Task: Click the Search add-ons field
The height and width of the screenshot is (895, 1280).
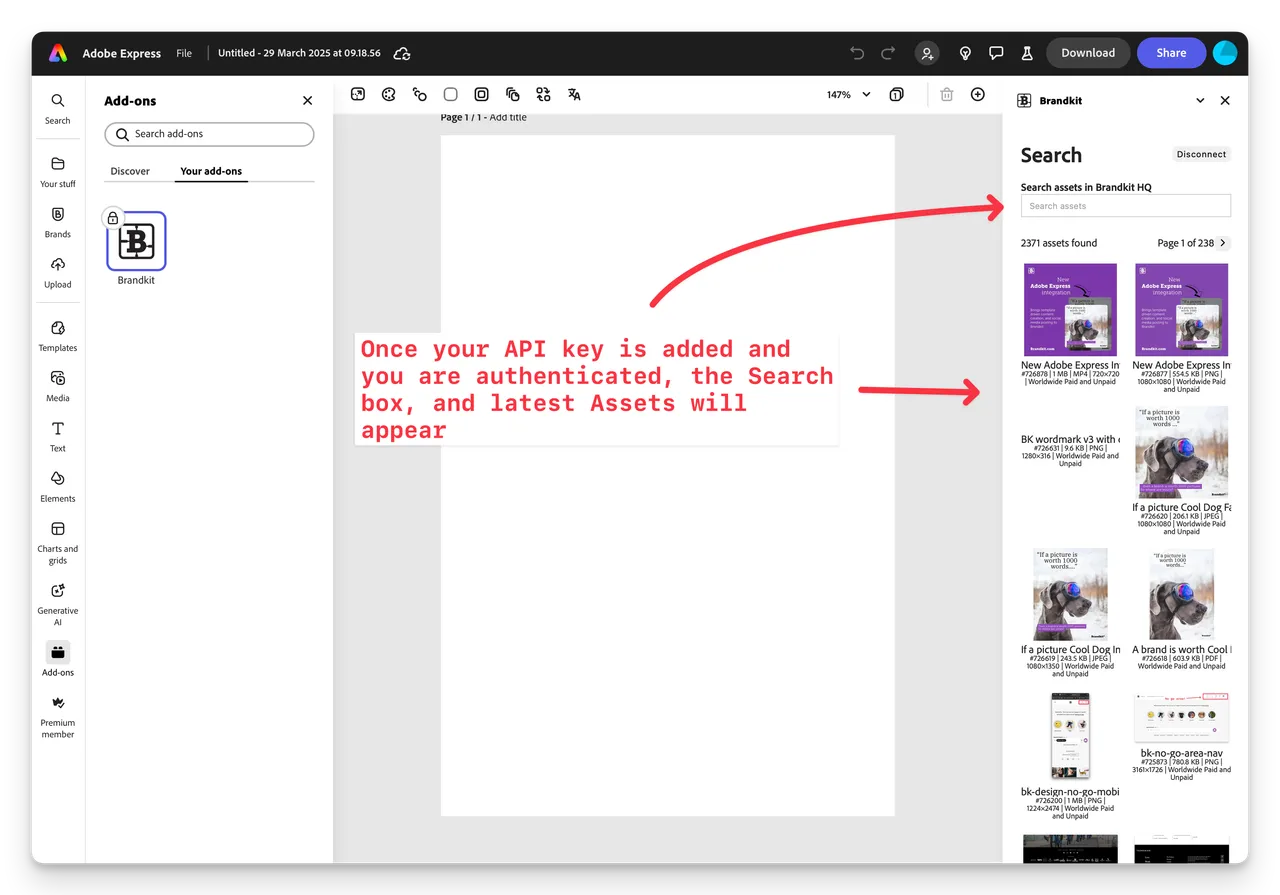Action: (x=209, y=134)
